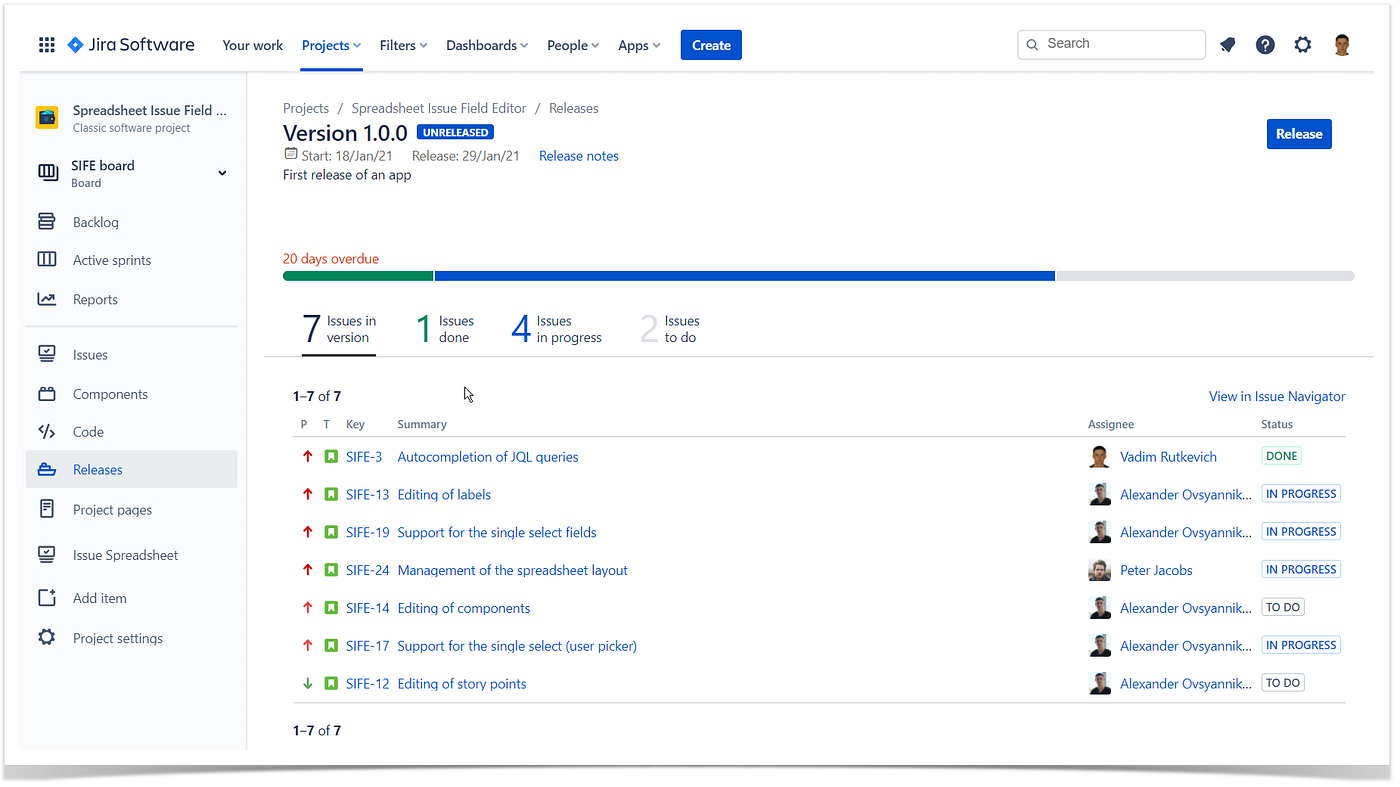The height and width of the screenshot is (787, 1400).
Task: Open summary Editing of story points
Action: [x=462, y=684]
